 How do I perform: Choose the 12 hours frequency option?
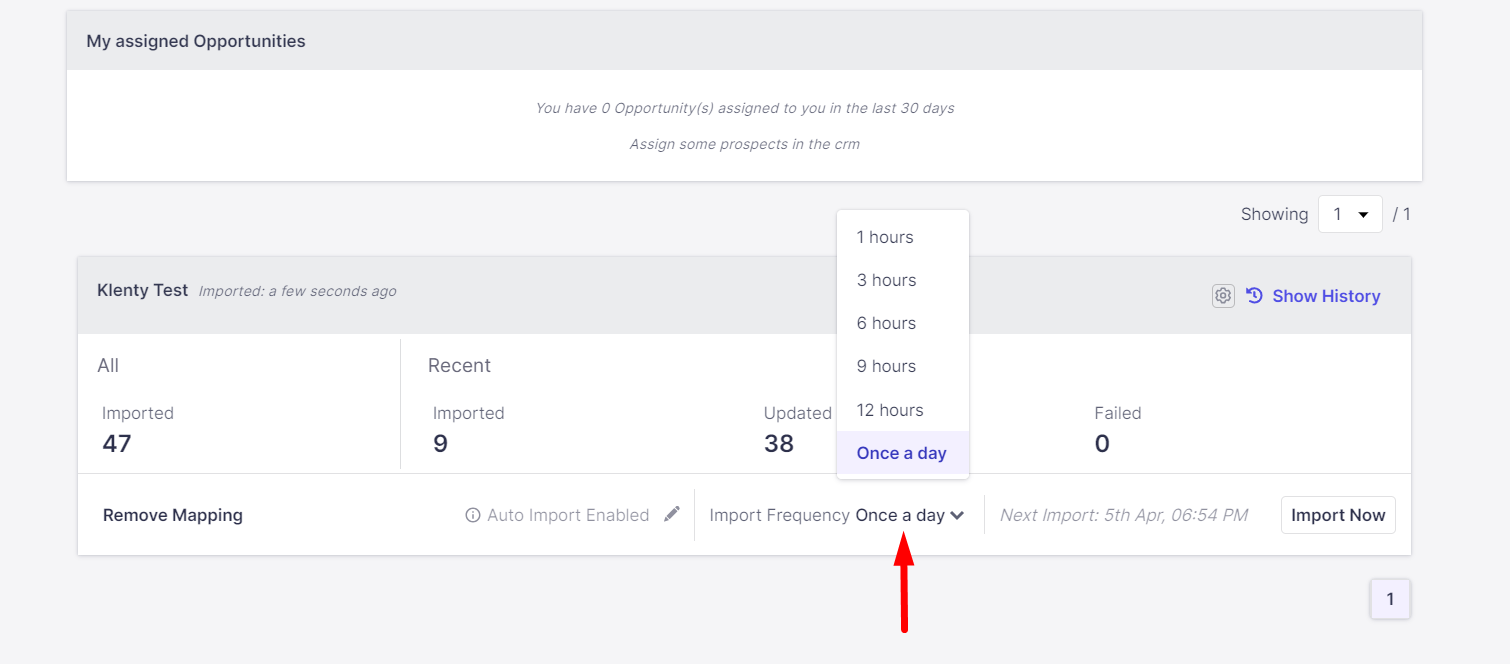tap(890, 410)
